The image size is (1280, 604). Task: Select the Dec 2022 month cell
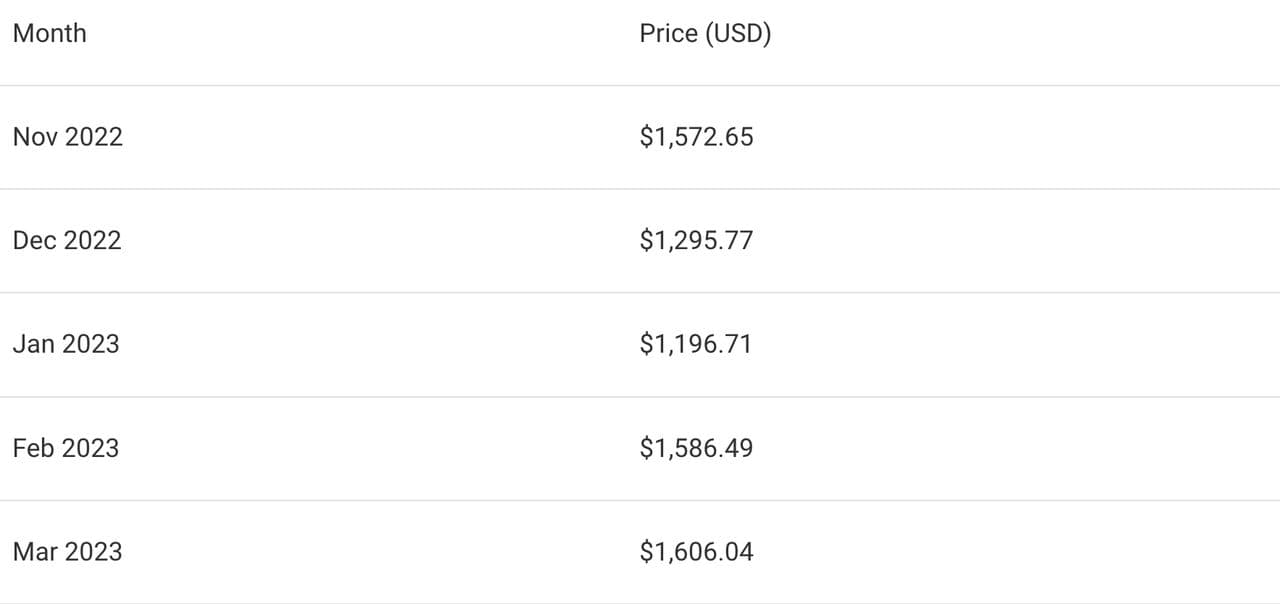[x=67, y=241]
